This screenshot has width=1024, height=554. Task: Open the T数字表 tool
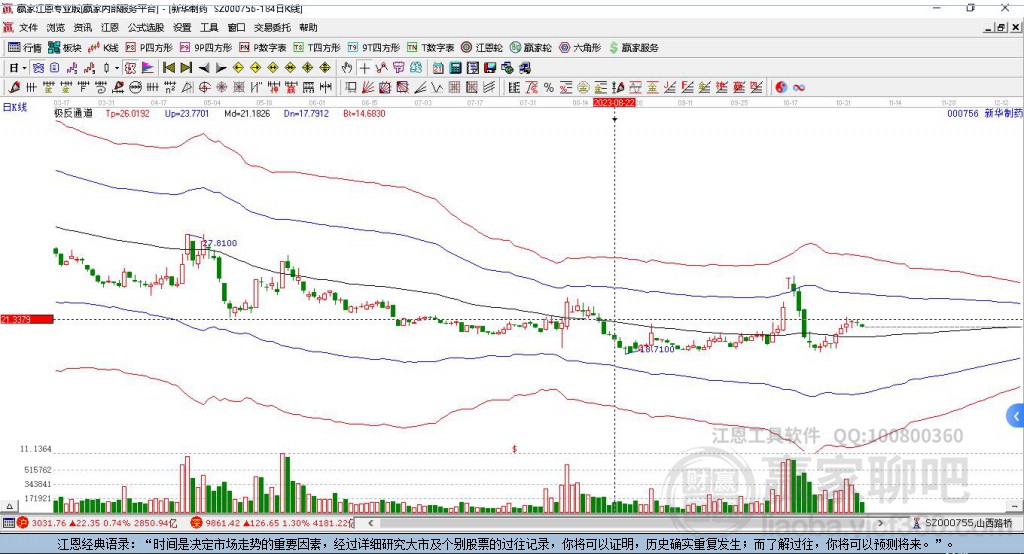coord(430,48)
